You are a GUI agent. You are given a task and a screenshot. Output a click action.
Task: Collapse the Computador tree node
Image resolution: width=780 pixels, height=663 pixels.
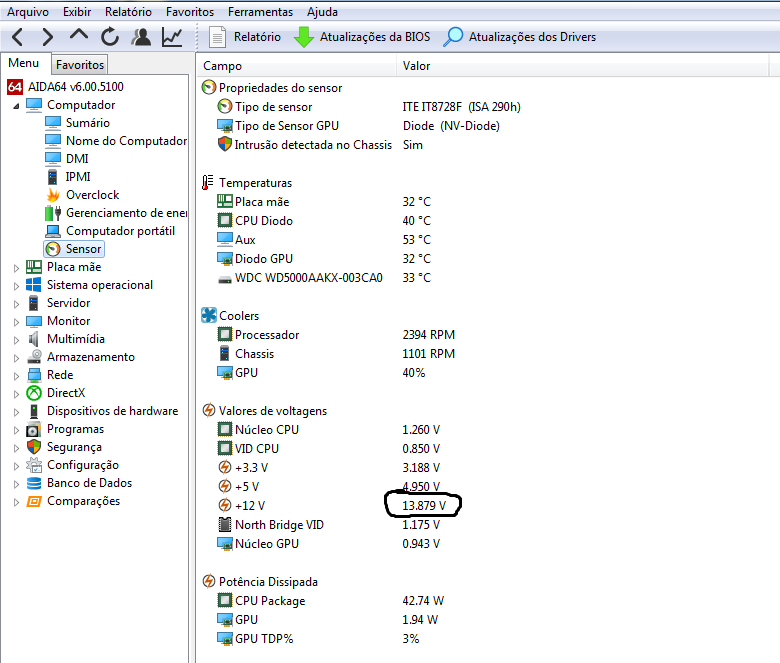click(16, 105)
